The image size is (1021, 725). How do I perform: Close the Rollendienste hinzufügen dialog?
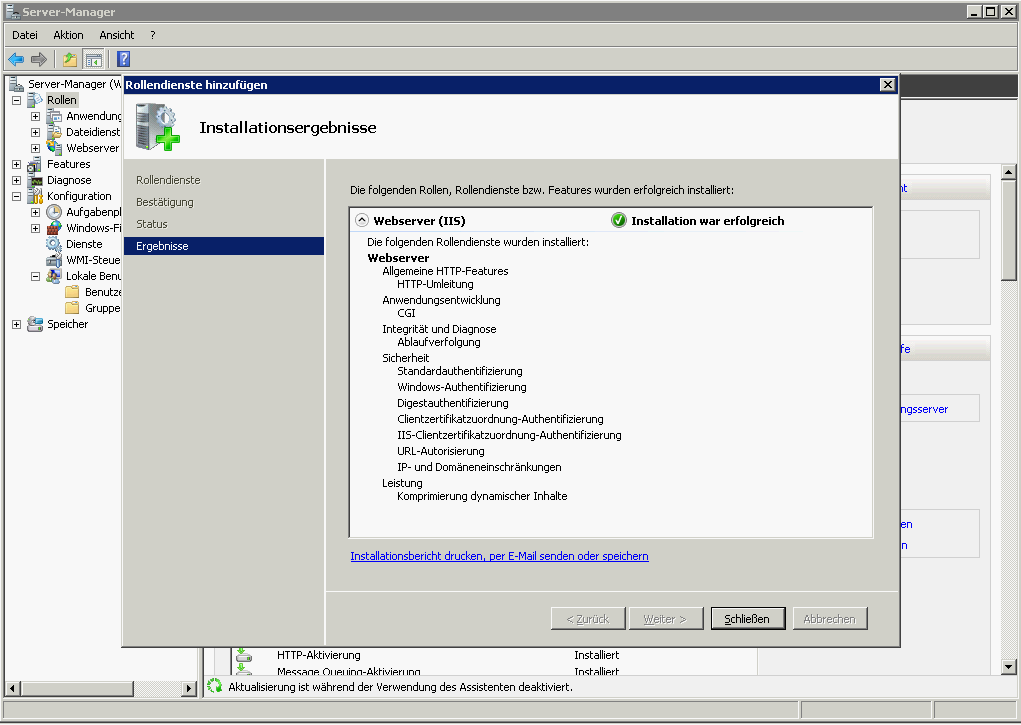(x=887, y=85)
